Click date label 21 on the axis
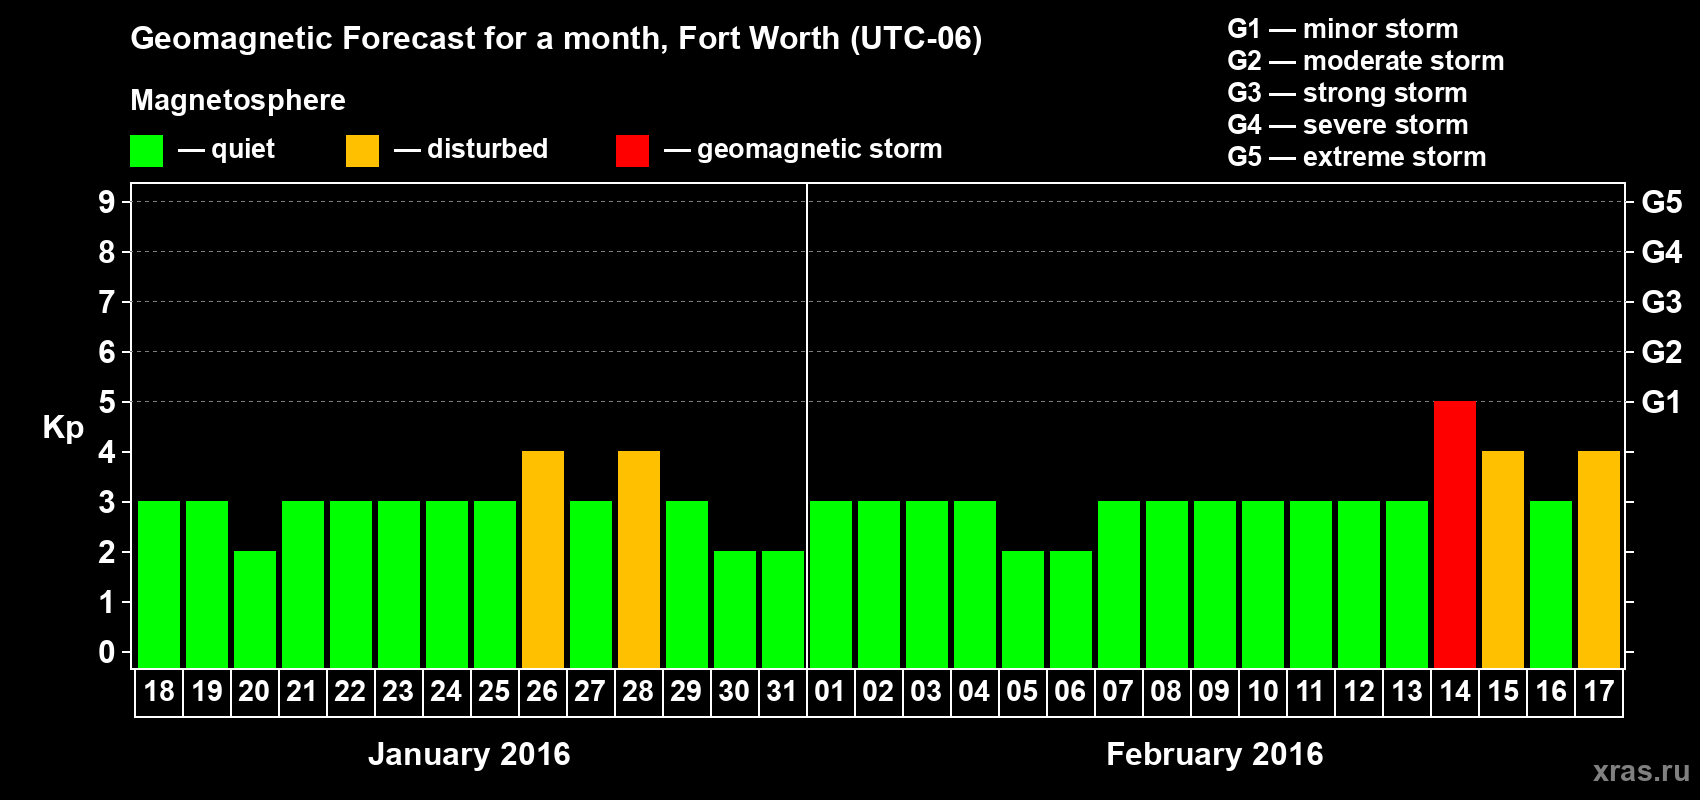The height and width of the screenshot is (800, 1700). point(302,692)
